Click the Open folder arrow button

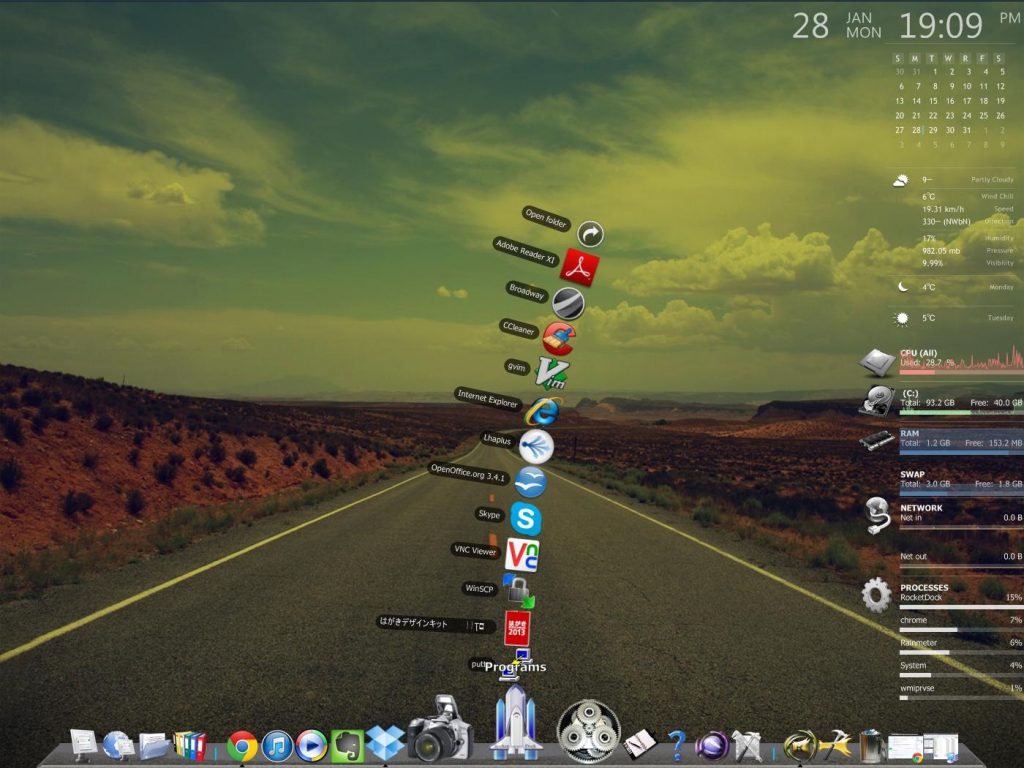[x=590, y=234]
